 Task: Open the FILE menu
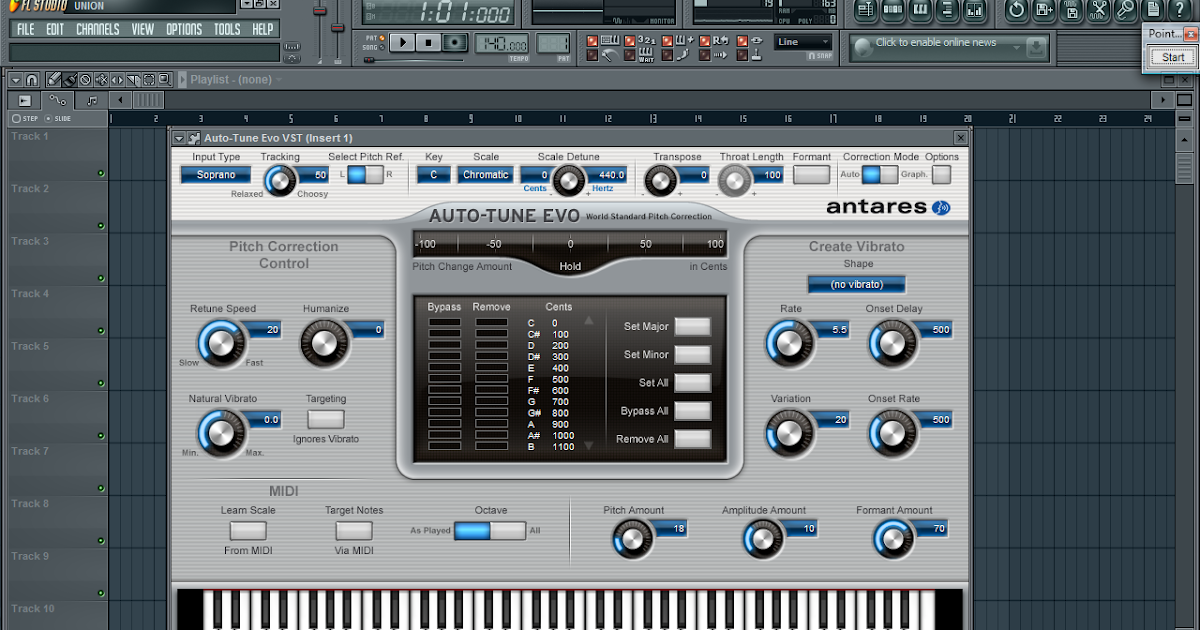click(x=25, y=29)
